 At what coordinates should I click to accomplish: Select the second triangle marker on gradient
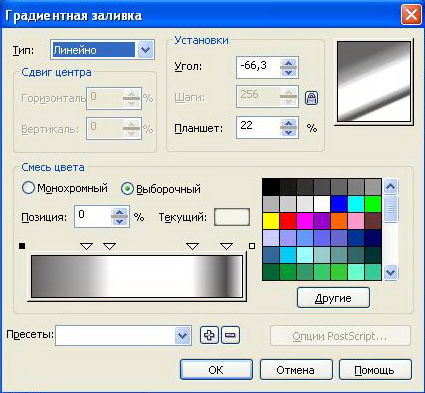pyautogui.click(x=109, y=246)
